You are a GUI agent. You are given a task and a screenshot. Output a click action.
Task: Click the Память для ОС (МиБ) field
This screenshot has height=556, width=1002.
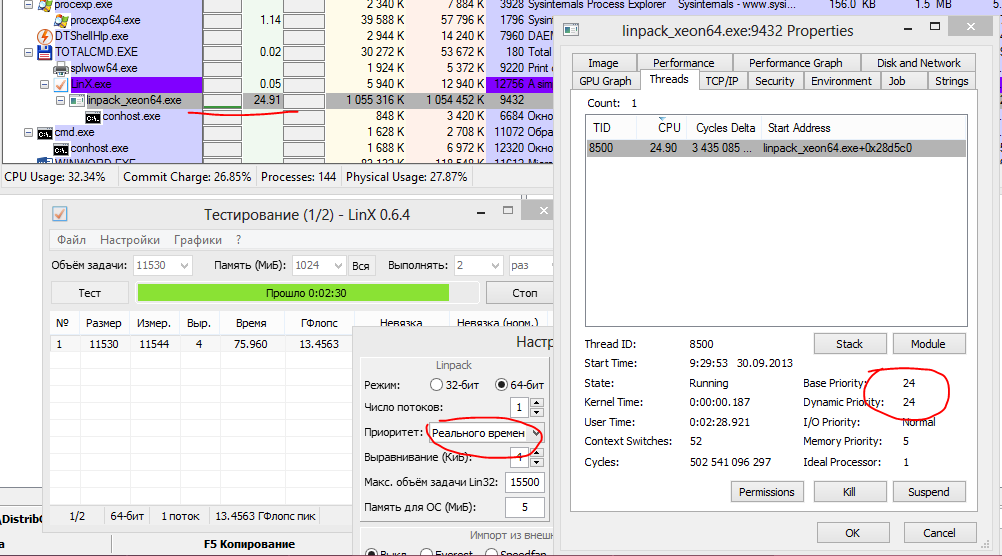click(525, 507)
